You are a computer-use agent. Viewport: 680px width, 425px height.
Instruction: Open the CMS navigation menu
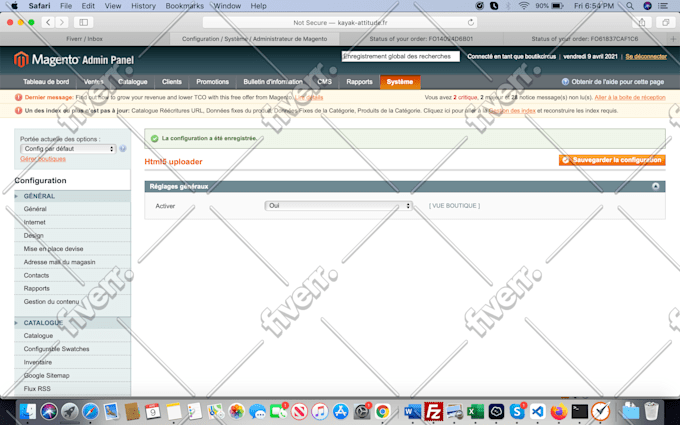point(324,82)
